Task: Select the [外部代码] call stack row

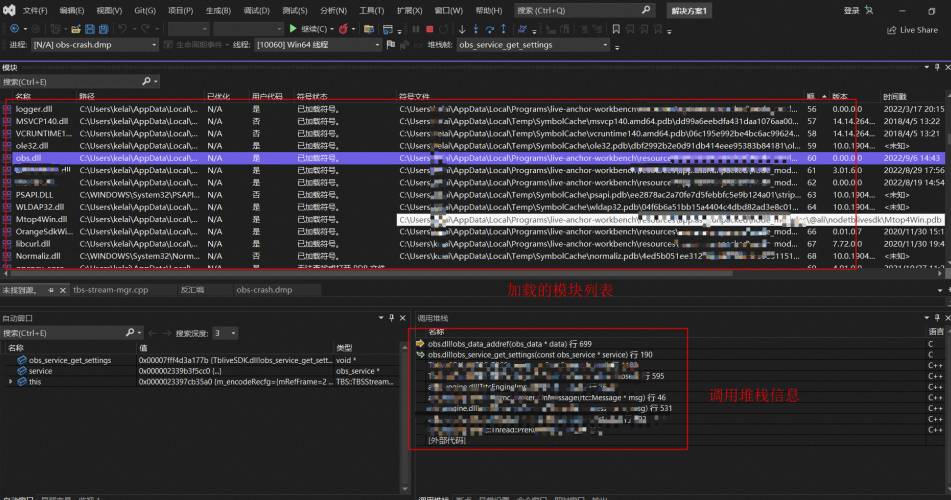Action: [x=446, y=440]
